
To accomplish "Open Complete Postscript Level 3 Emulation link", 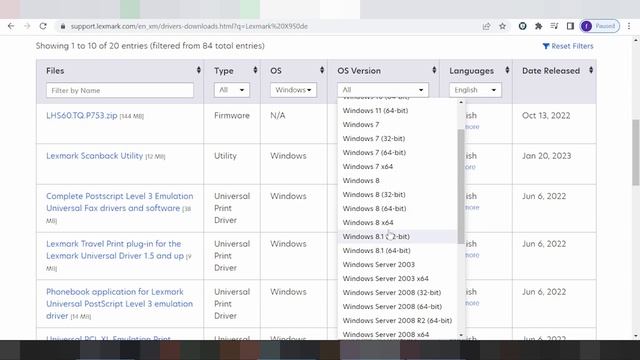I will click(120, 202).
